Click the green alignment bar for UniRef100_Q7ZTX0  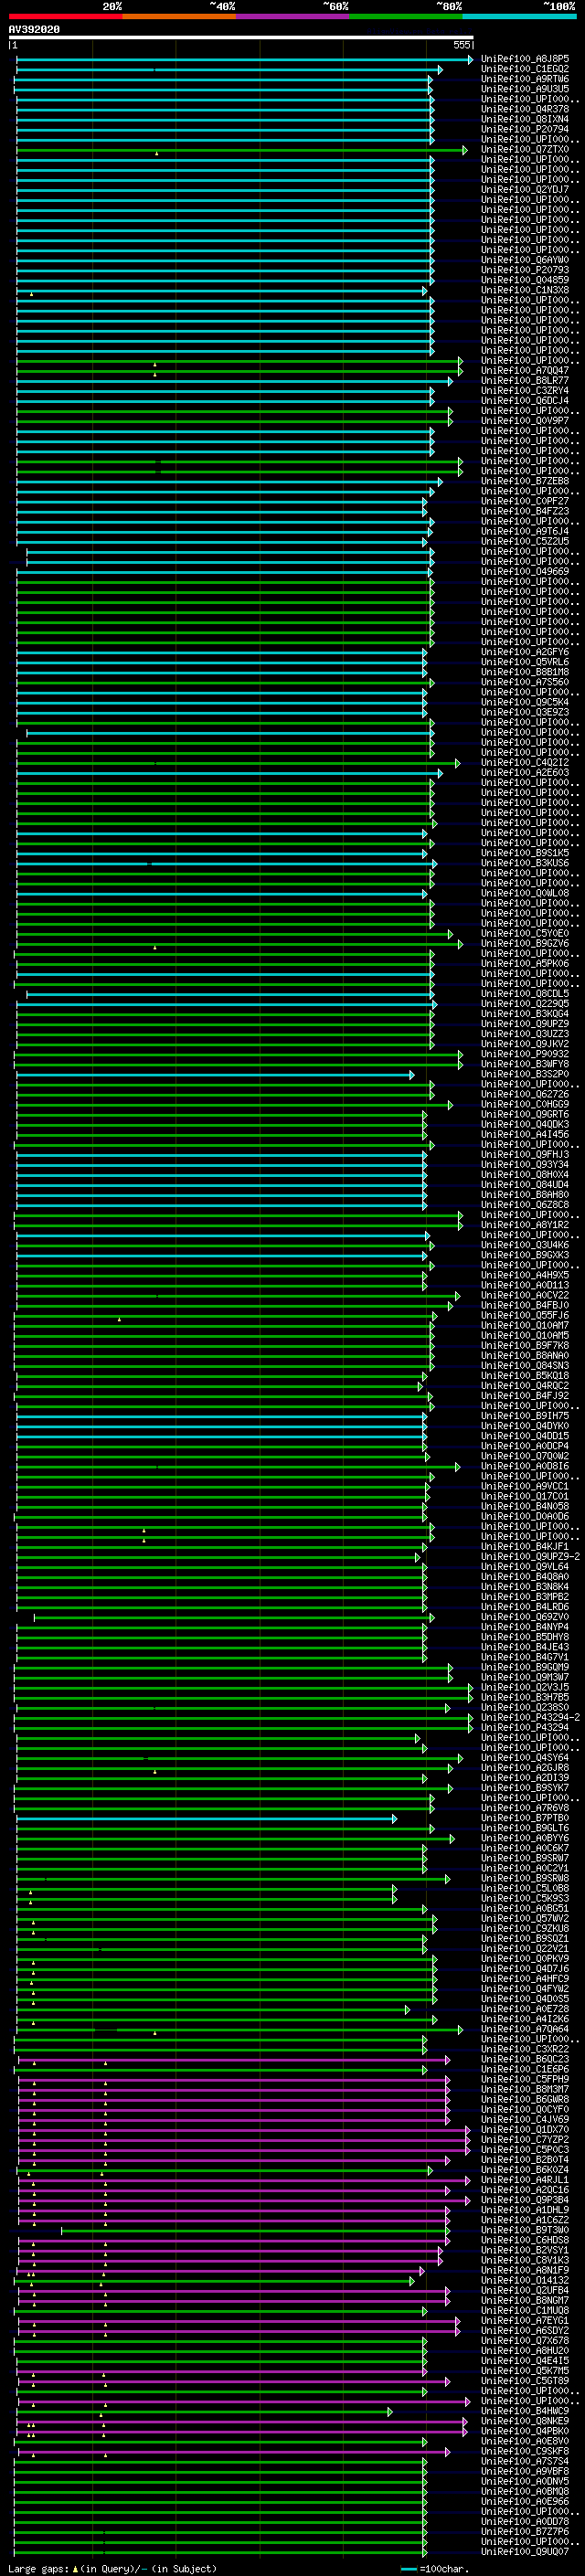tap(241, 150)
